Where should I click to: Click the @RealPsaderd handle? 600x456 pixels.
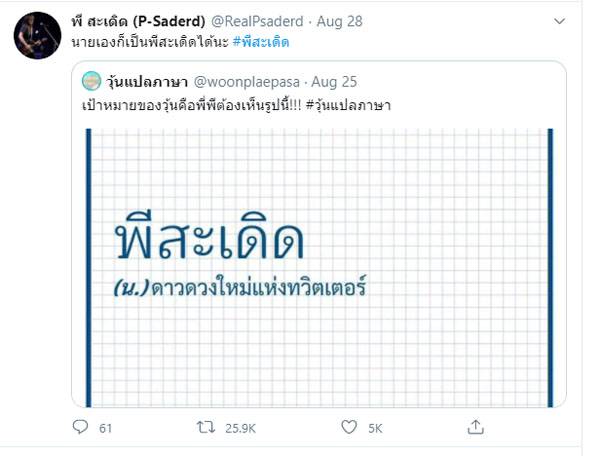click(262, 19)
